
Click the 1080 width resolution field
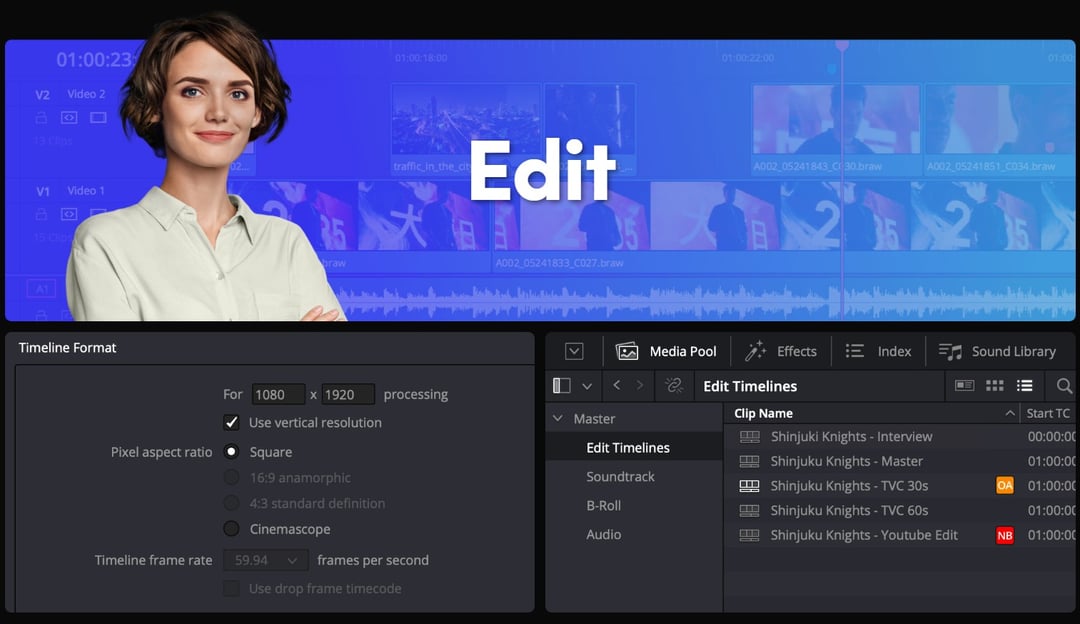pos(278,395)
